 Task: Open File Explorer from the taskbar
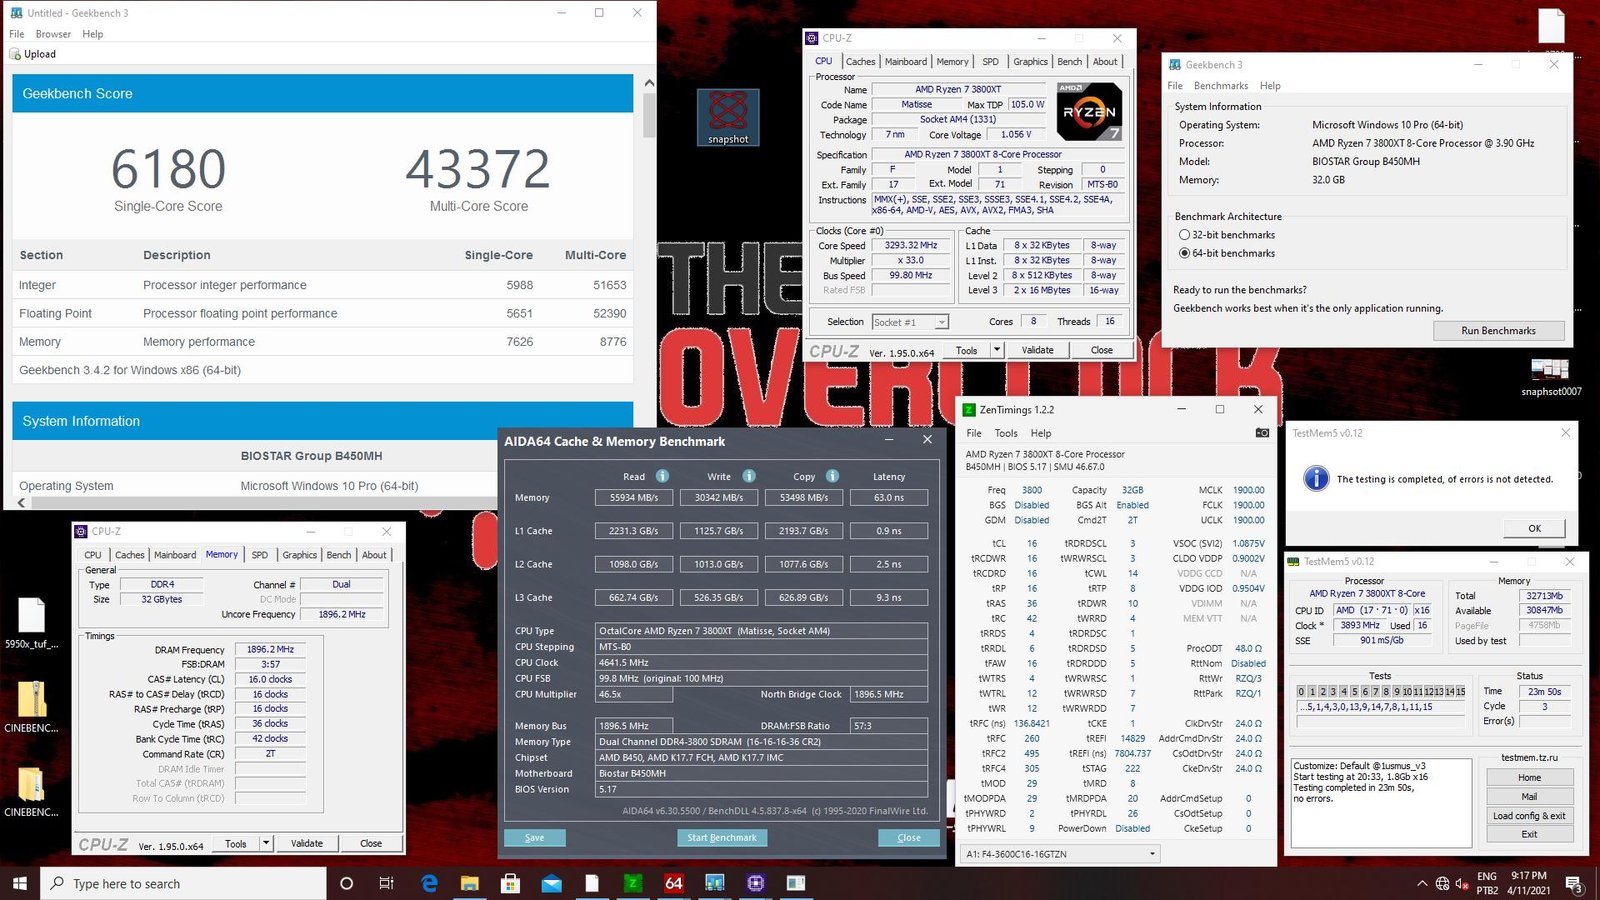(x=470, y=883)
